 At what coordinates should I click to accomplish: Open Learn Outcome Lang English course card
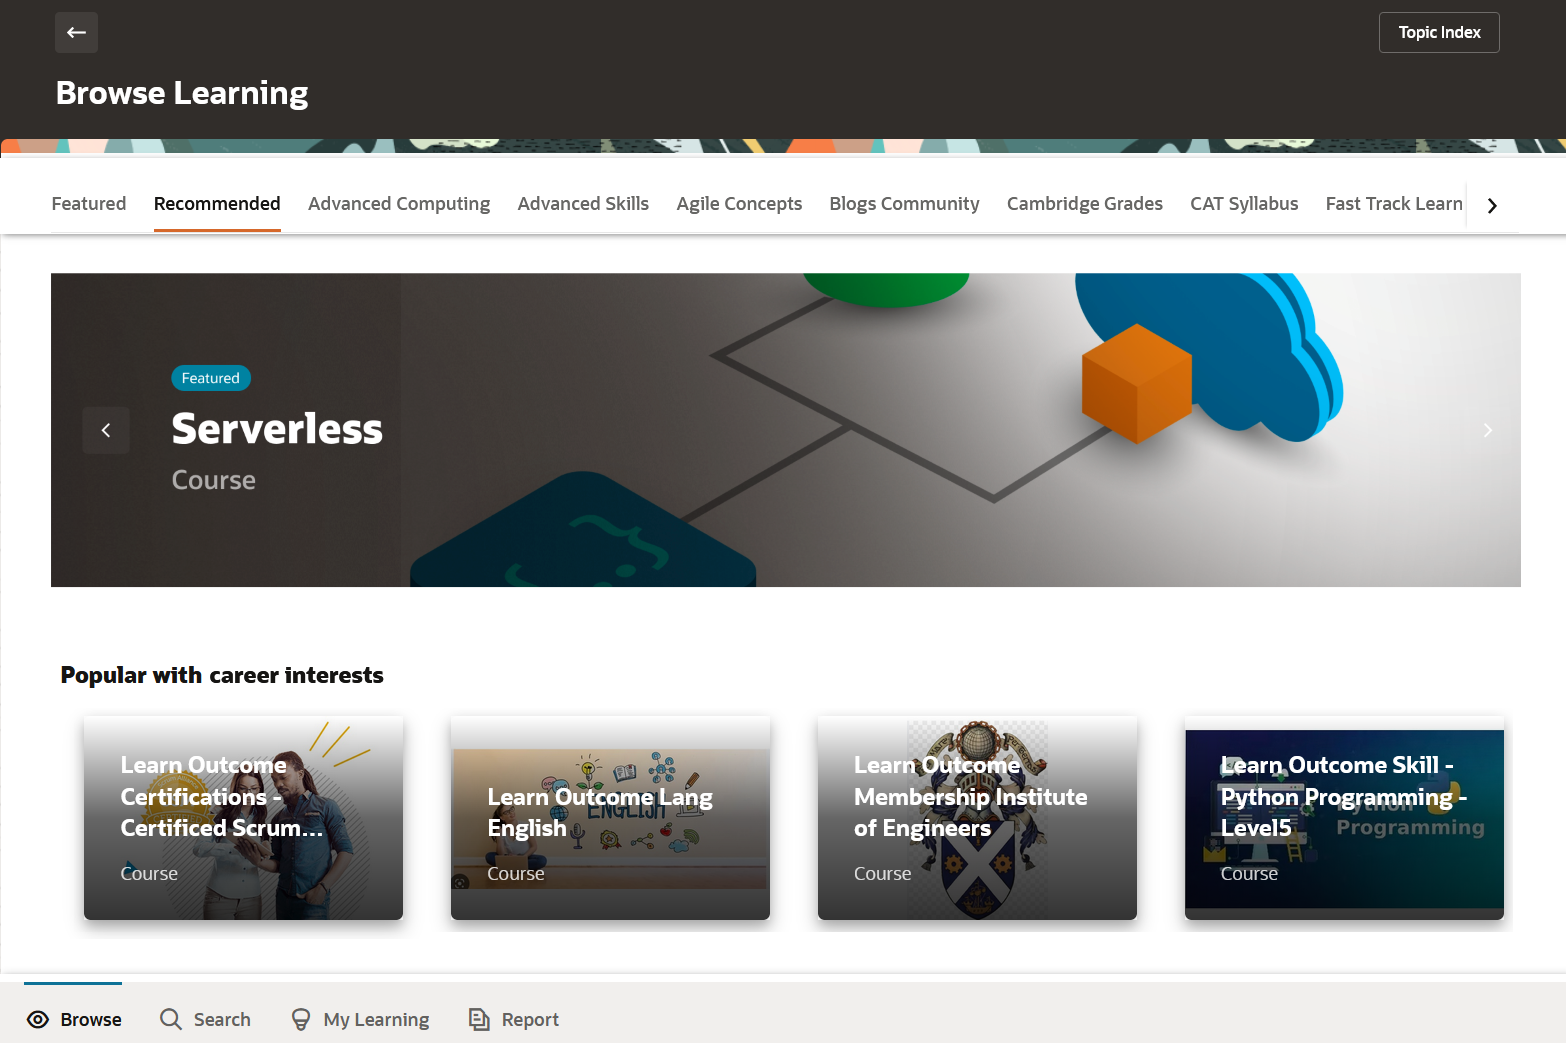610,818
